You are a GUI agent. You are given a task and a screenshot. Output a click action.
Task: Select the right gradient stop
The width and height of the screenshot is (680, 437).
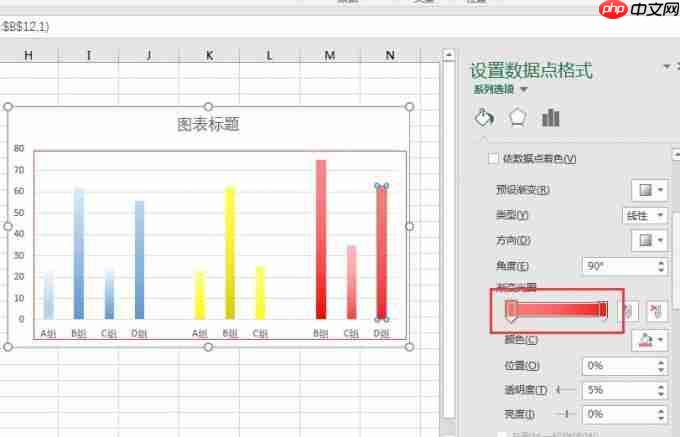603,310
